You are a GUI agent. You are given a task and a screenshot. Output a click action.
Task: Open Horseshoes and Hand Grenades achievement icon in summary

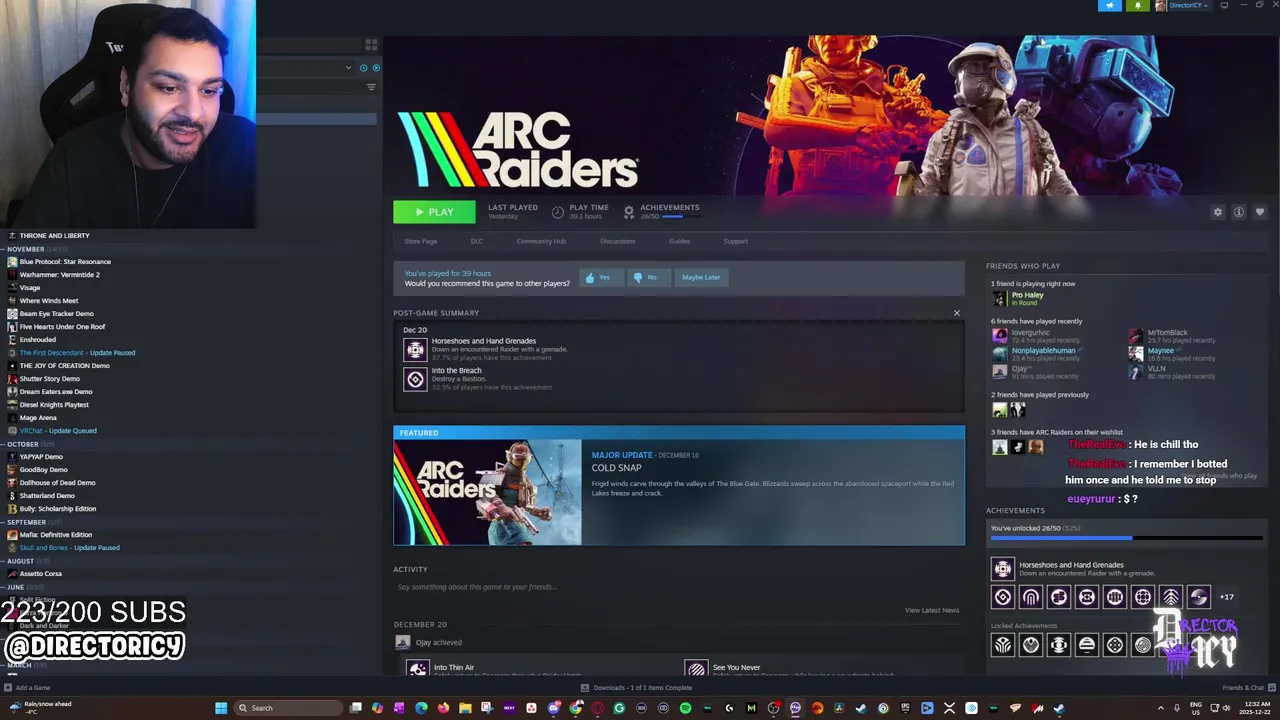(x=415, y=349)
